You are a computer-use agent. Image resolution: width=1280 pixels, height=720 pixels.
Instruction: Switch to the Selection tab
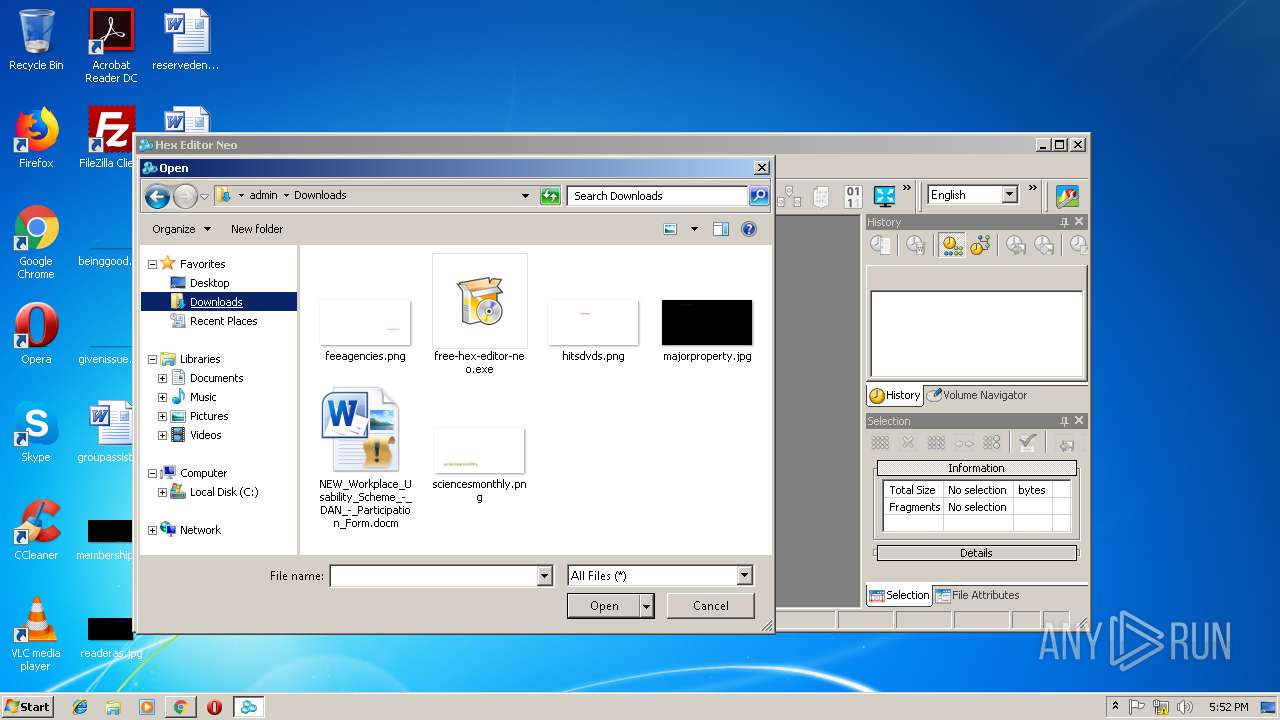(x=899, y=595)
